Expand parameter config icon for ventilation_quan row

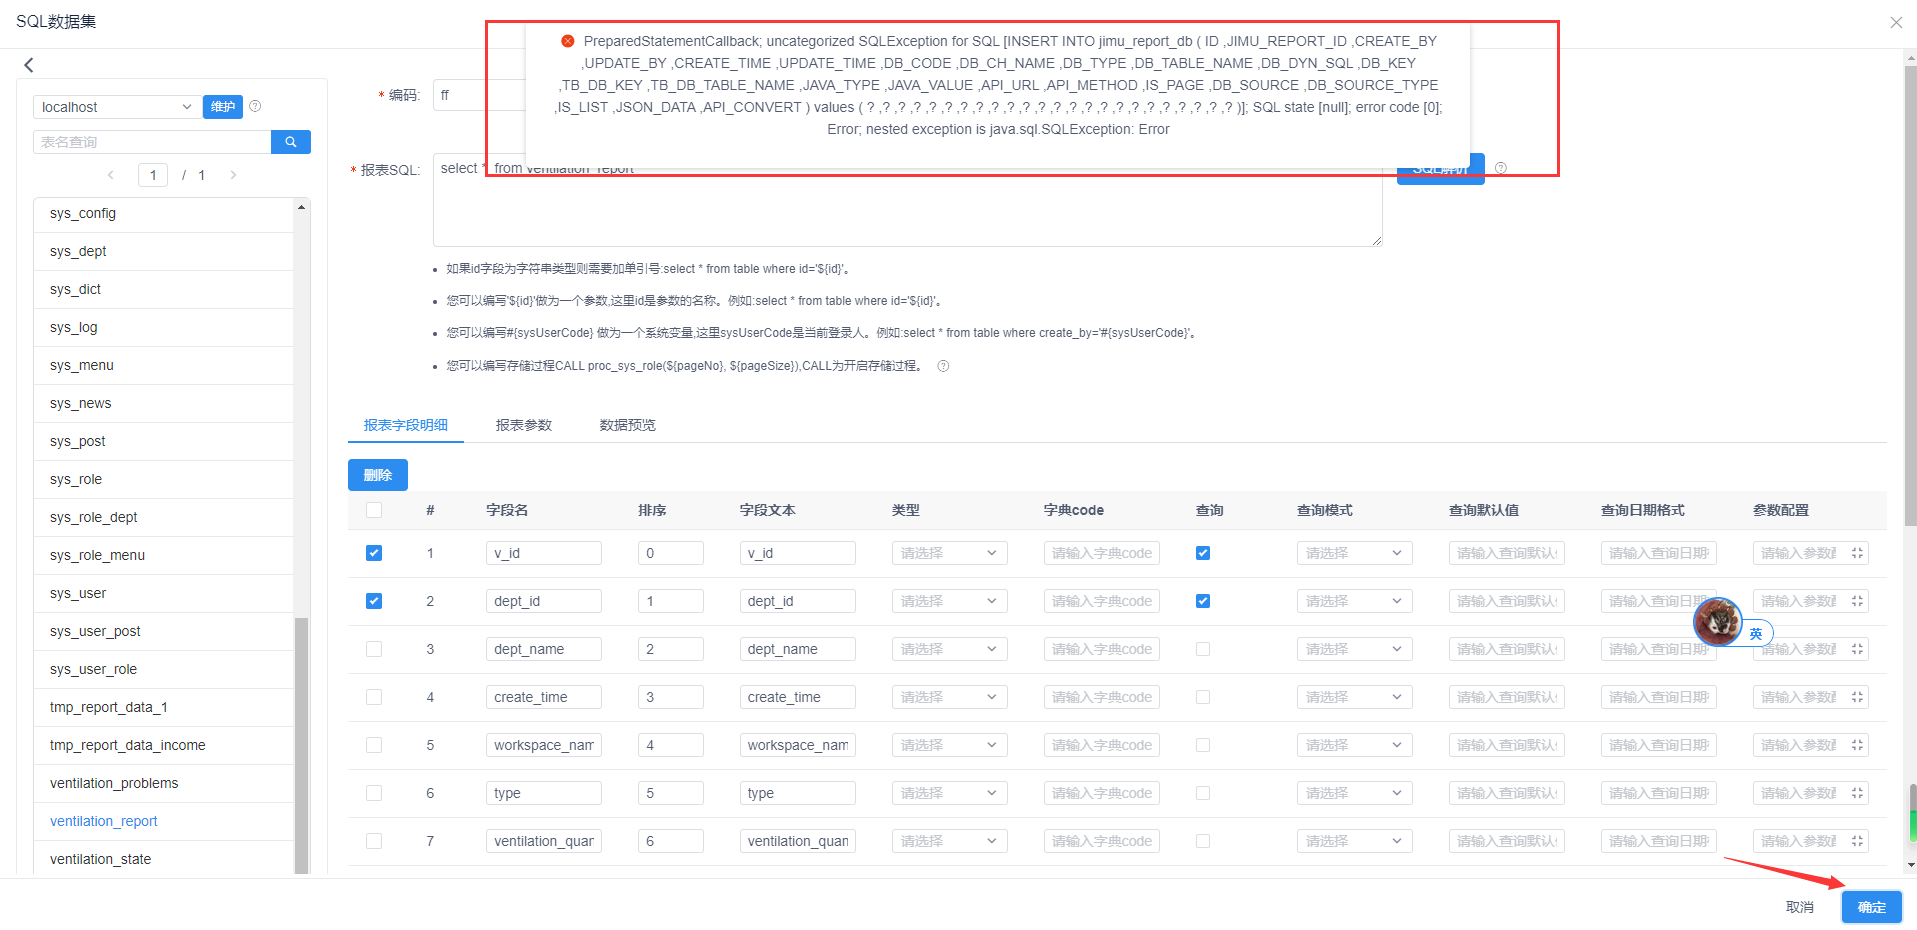pos(1857,841)
